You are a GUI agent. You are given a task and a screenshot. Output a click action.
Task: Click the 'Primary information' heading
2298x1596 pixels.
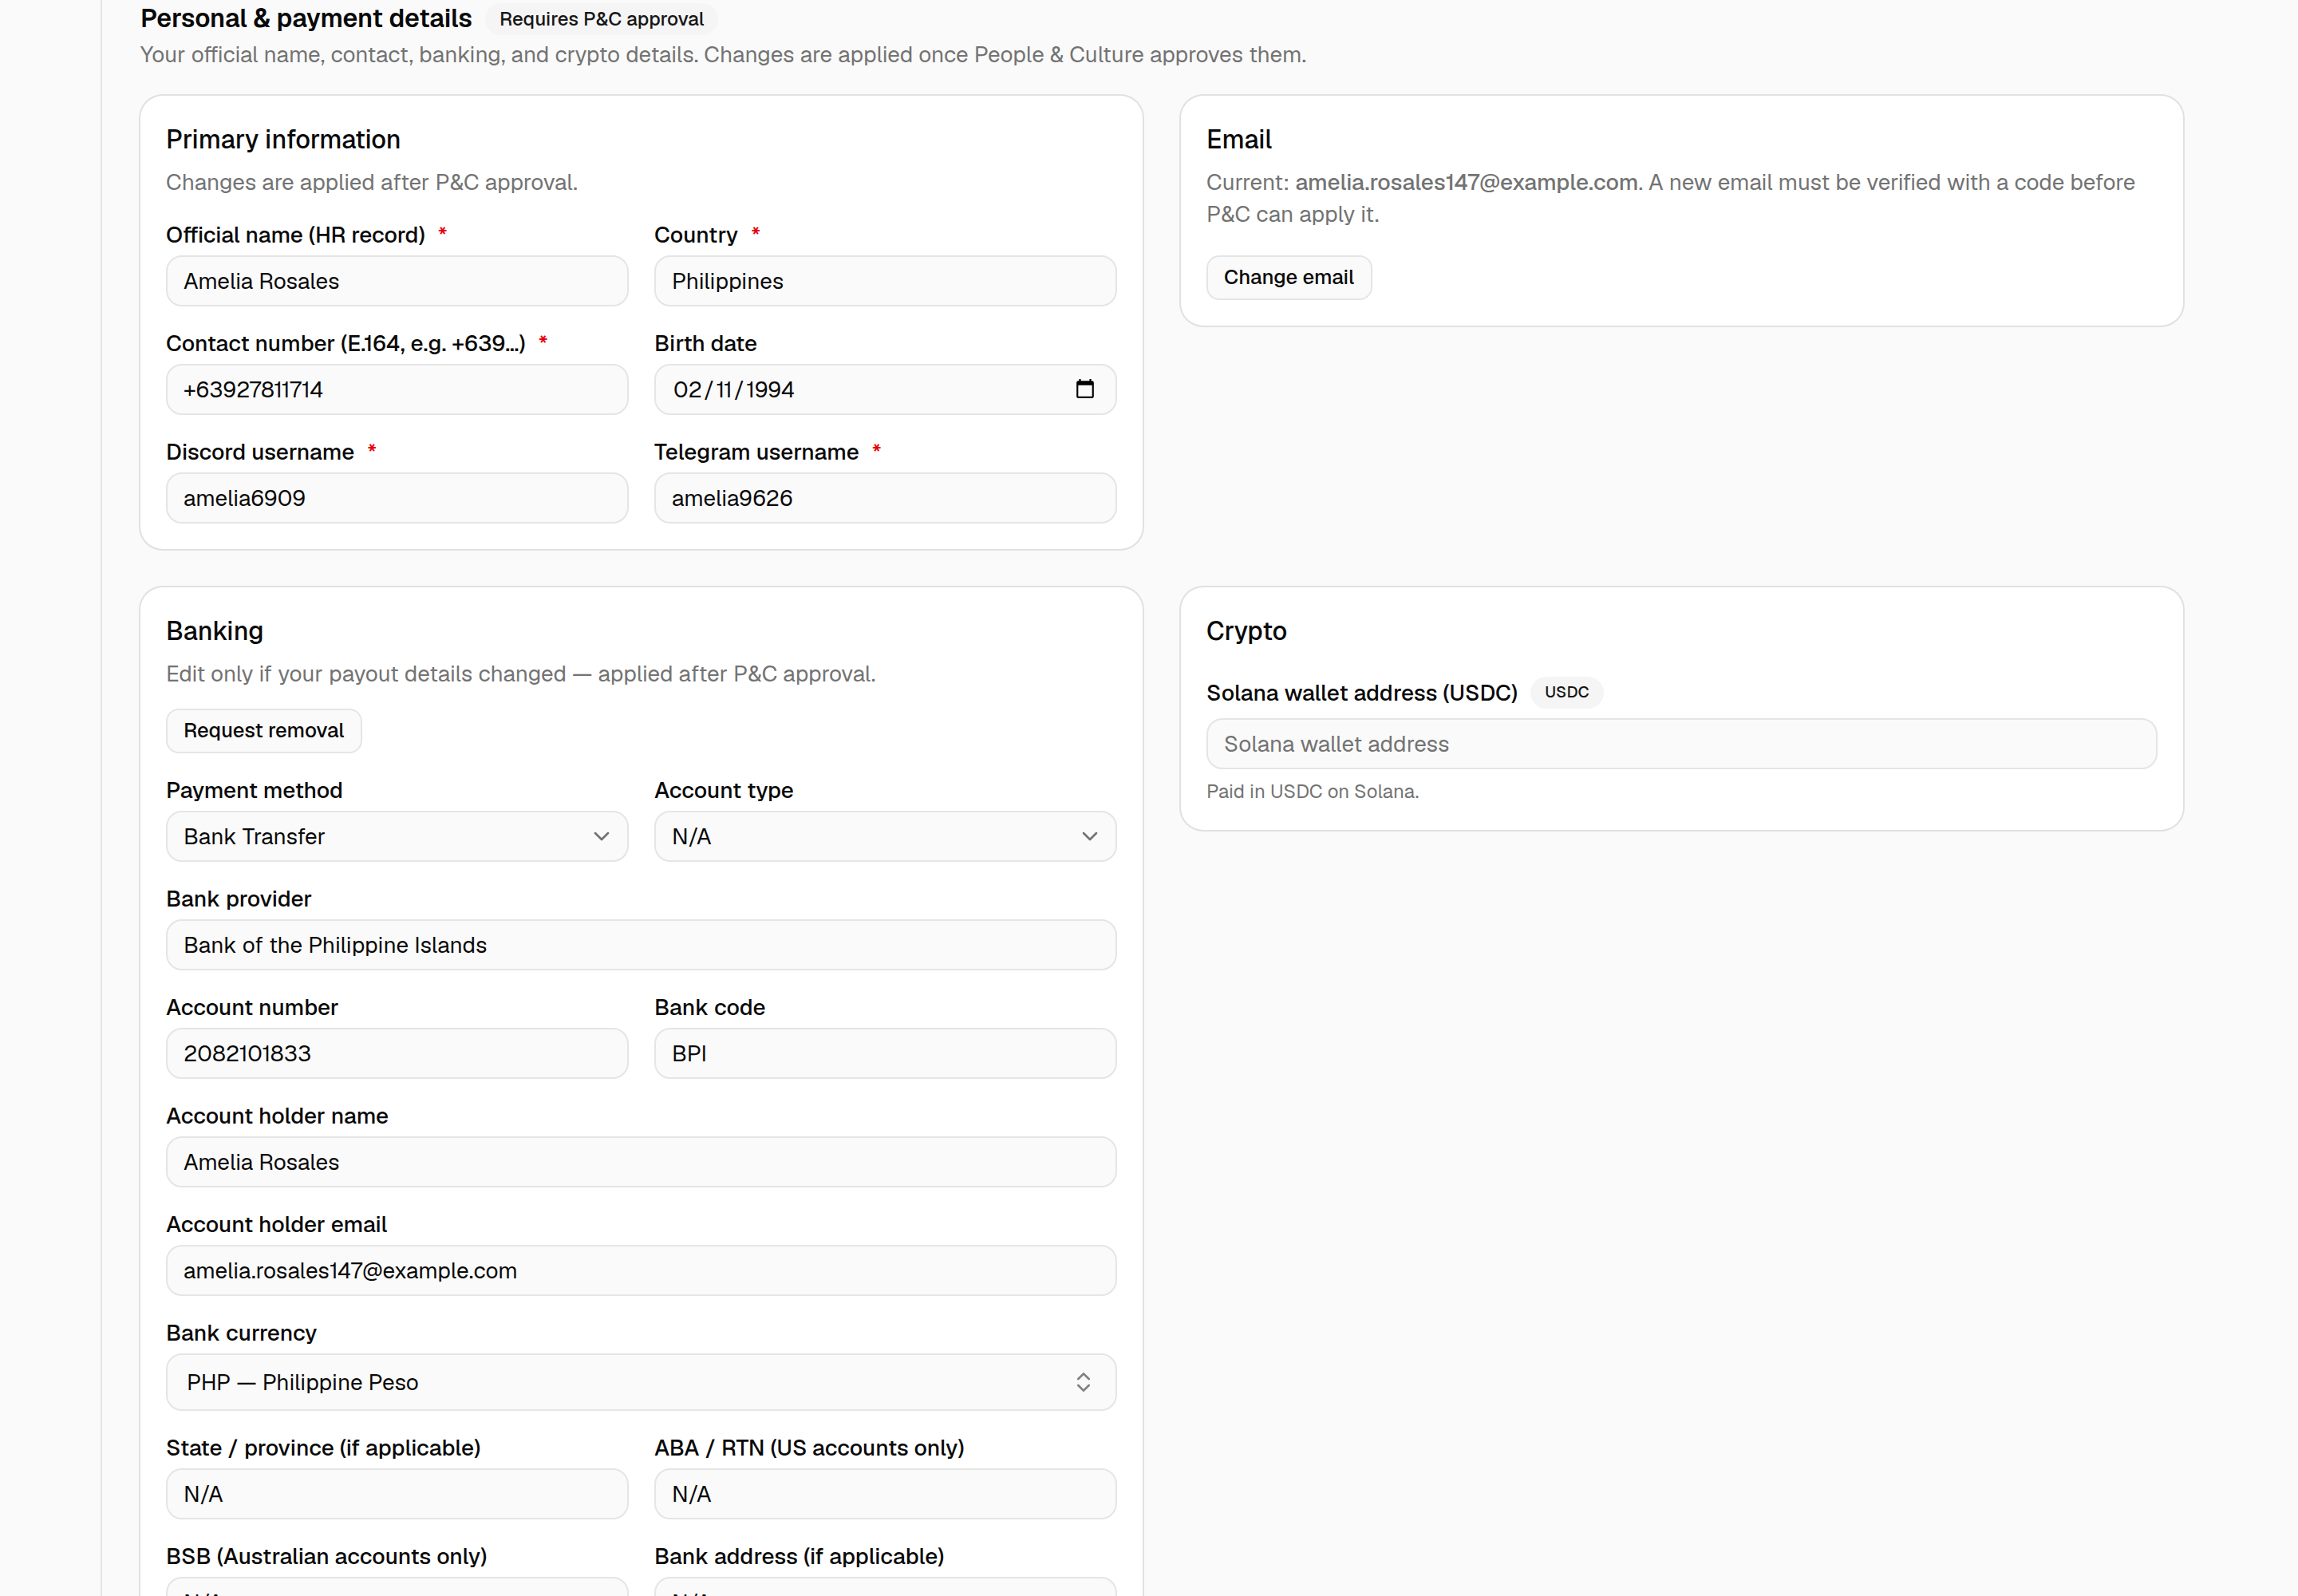pos(283,139)
